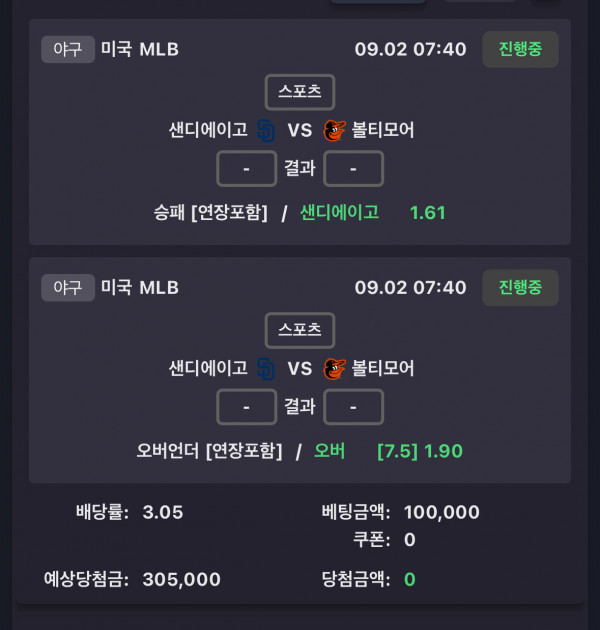This screenshot has width=600, height=630.
Task: Select the 야구 tag in first bet card
Action: click(68, 49)
